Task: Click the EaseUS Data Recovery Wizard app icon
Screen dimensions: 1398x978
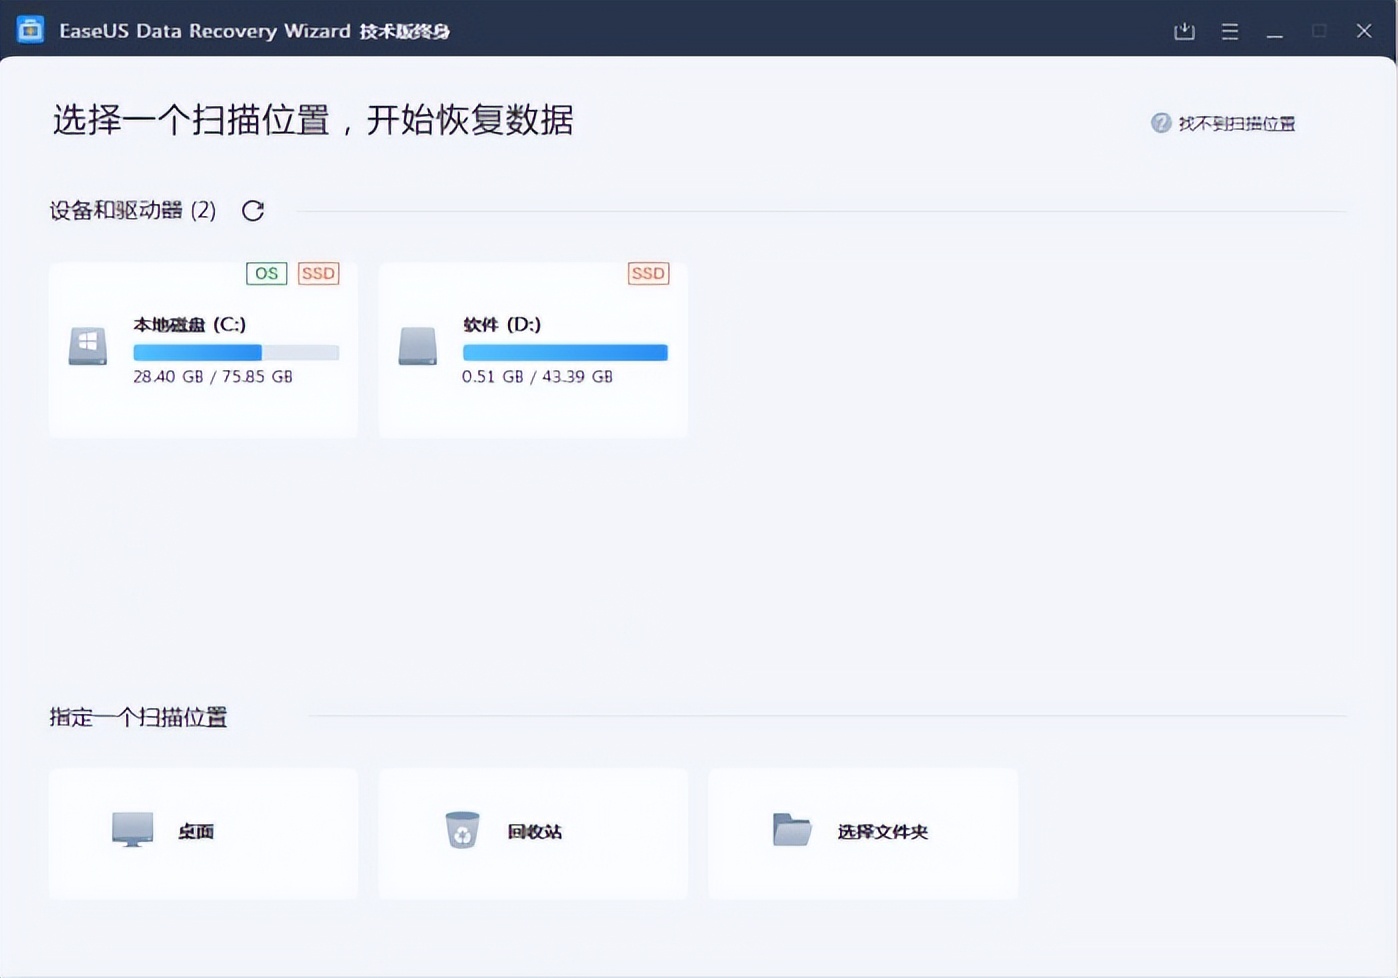Action: tap(30, 30)
